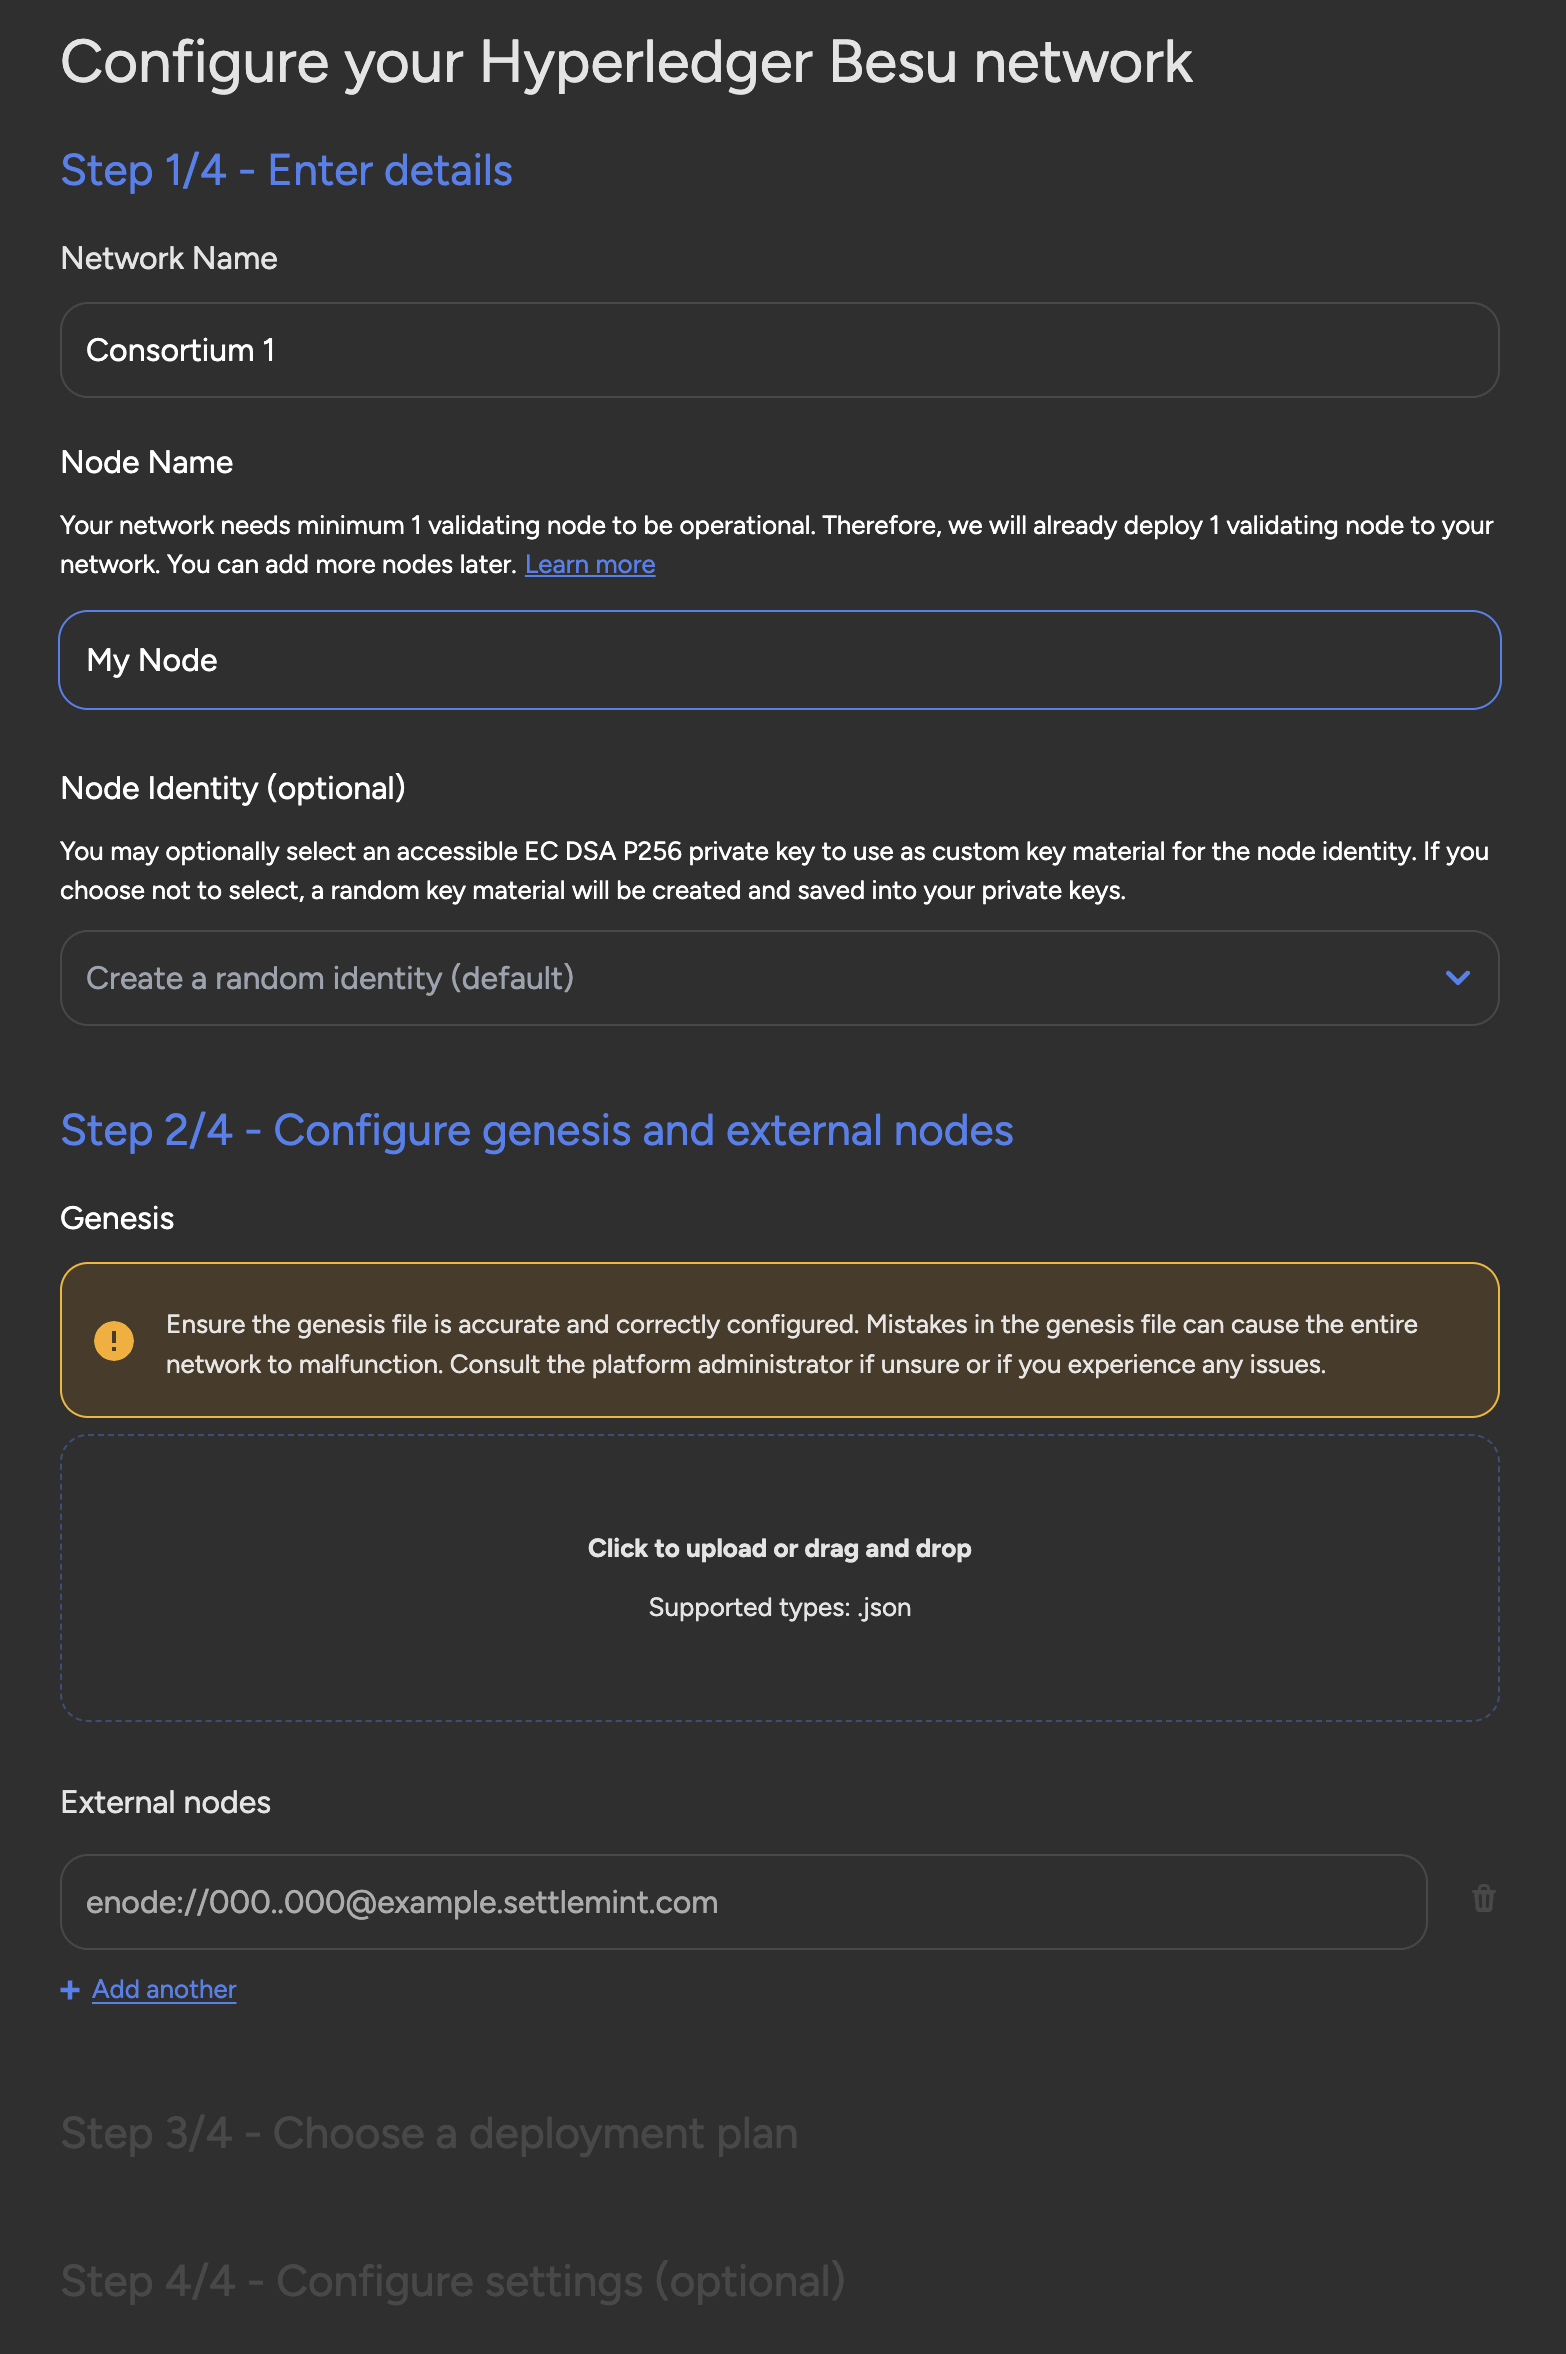The width and height of the screenshot is (1566, 2354).
Task: Focus the Node Name field showing My Node
Action: click(780, 660)
